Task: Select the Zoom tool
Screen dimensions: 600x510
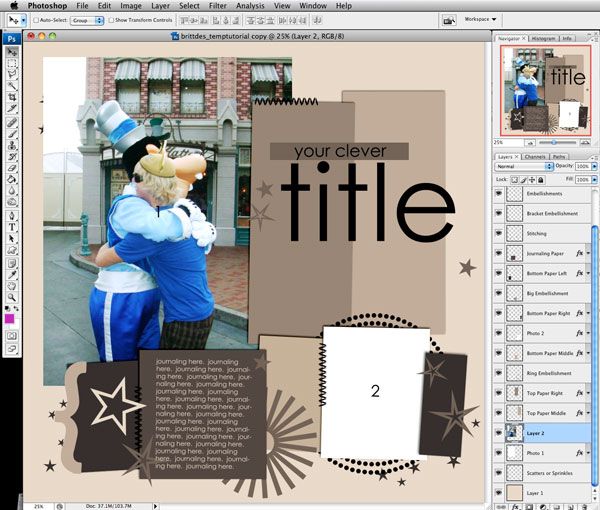Action: click(12, 297)
